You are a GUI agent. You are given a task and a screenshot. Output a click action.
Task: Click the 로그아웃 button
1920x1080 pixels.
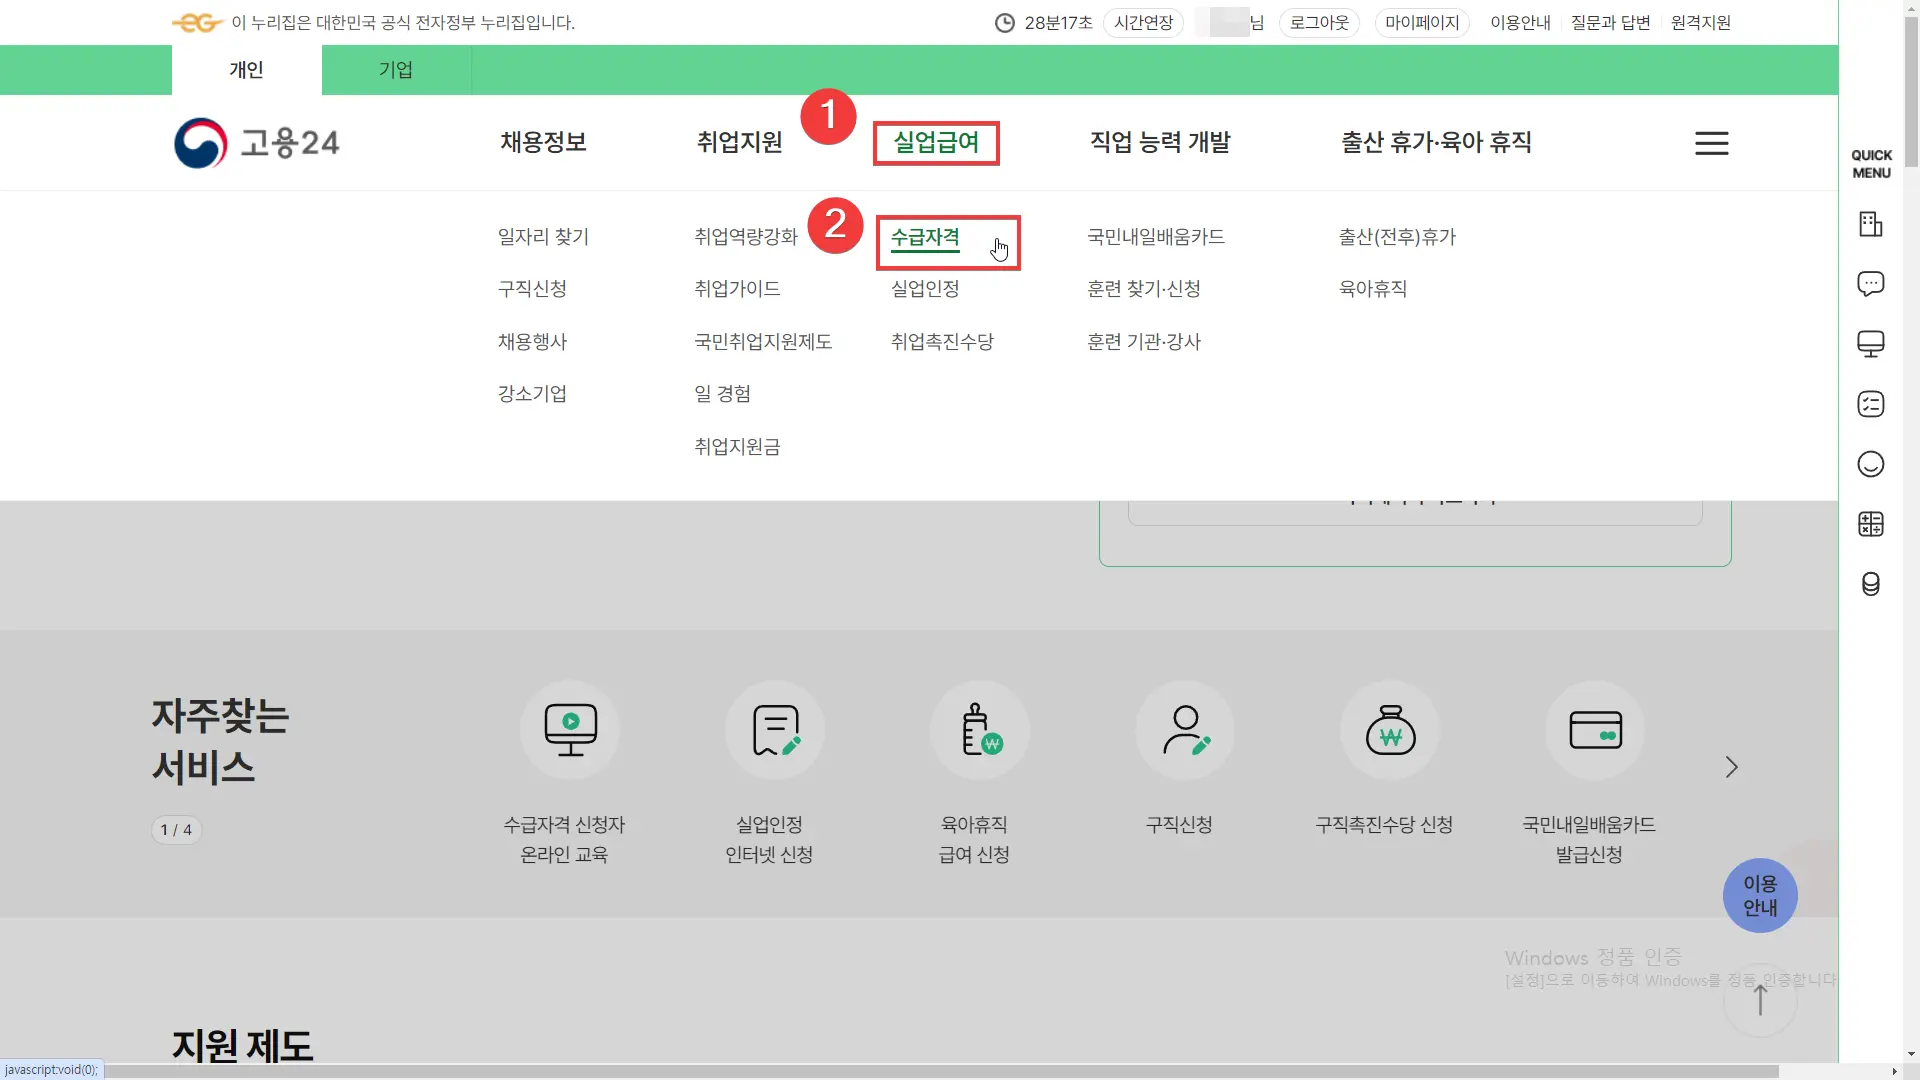1319,23
